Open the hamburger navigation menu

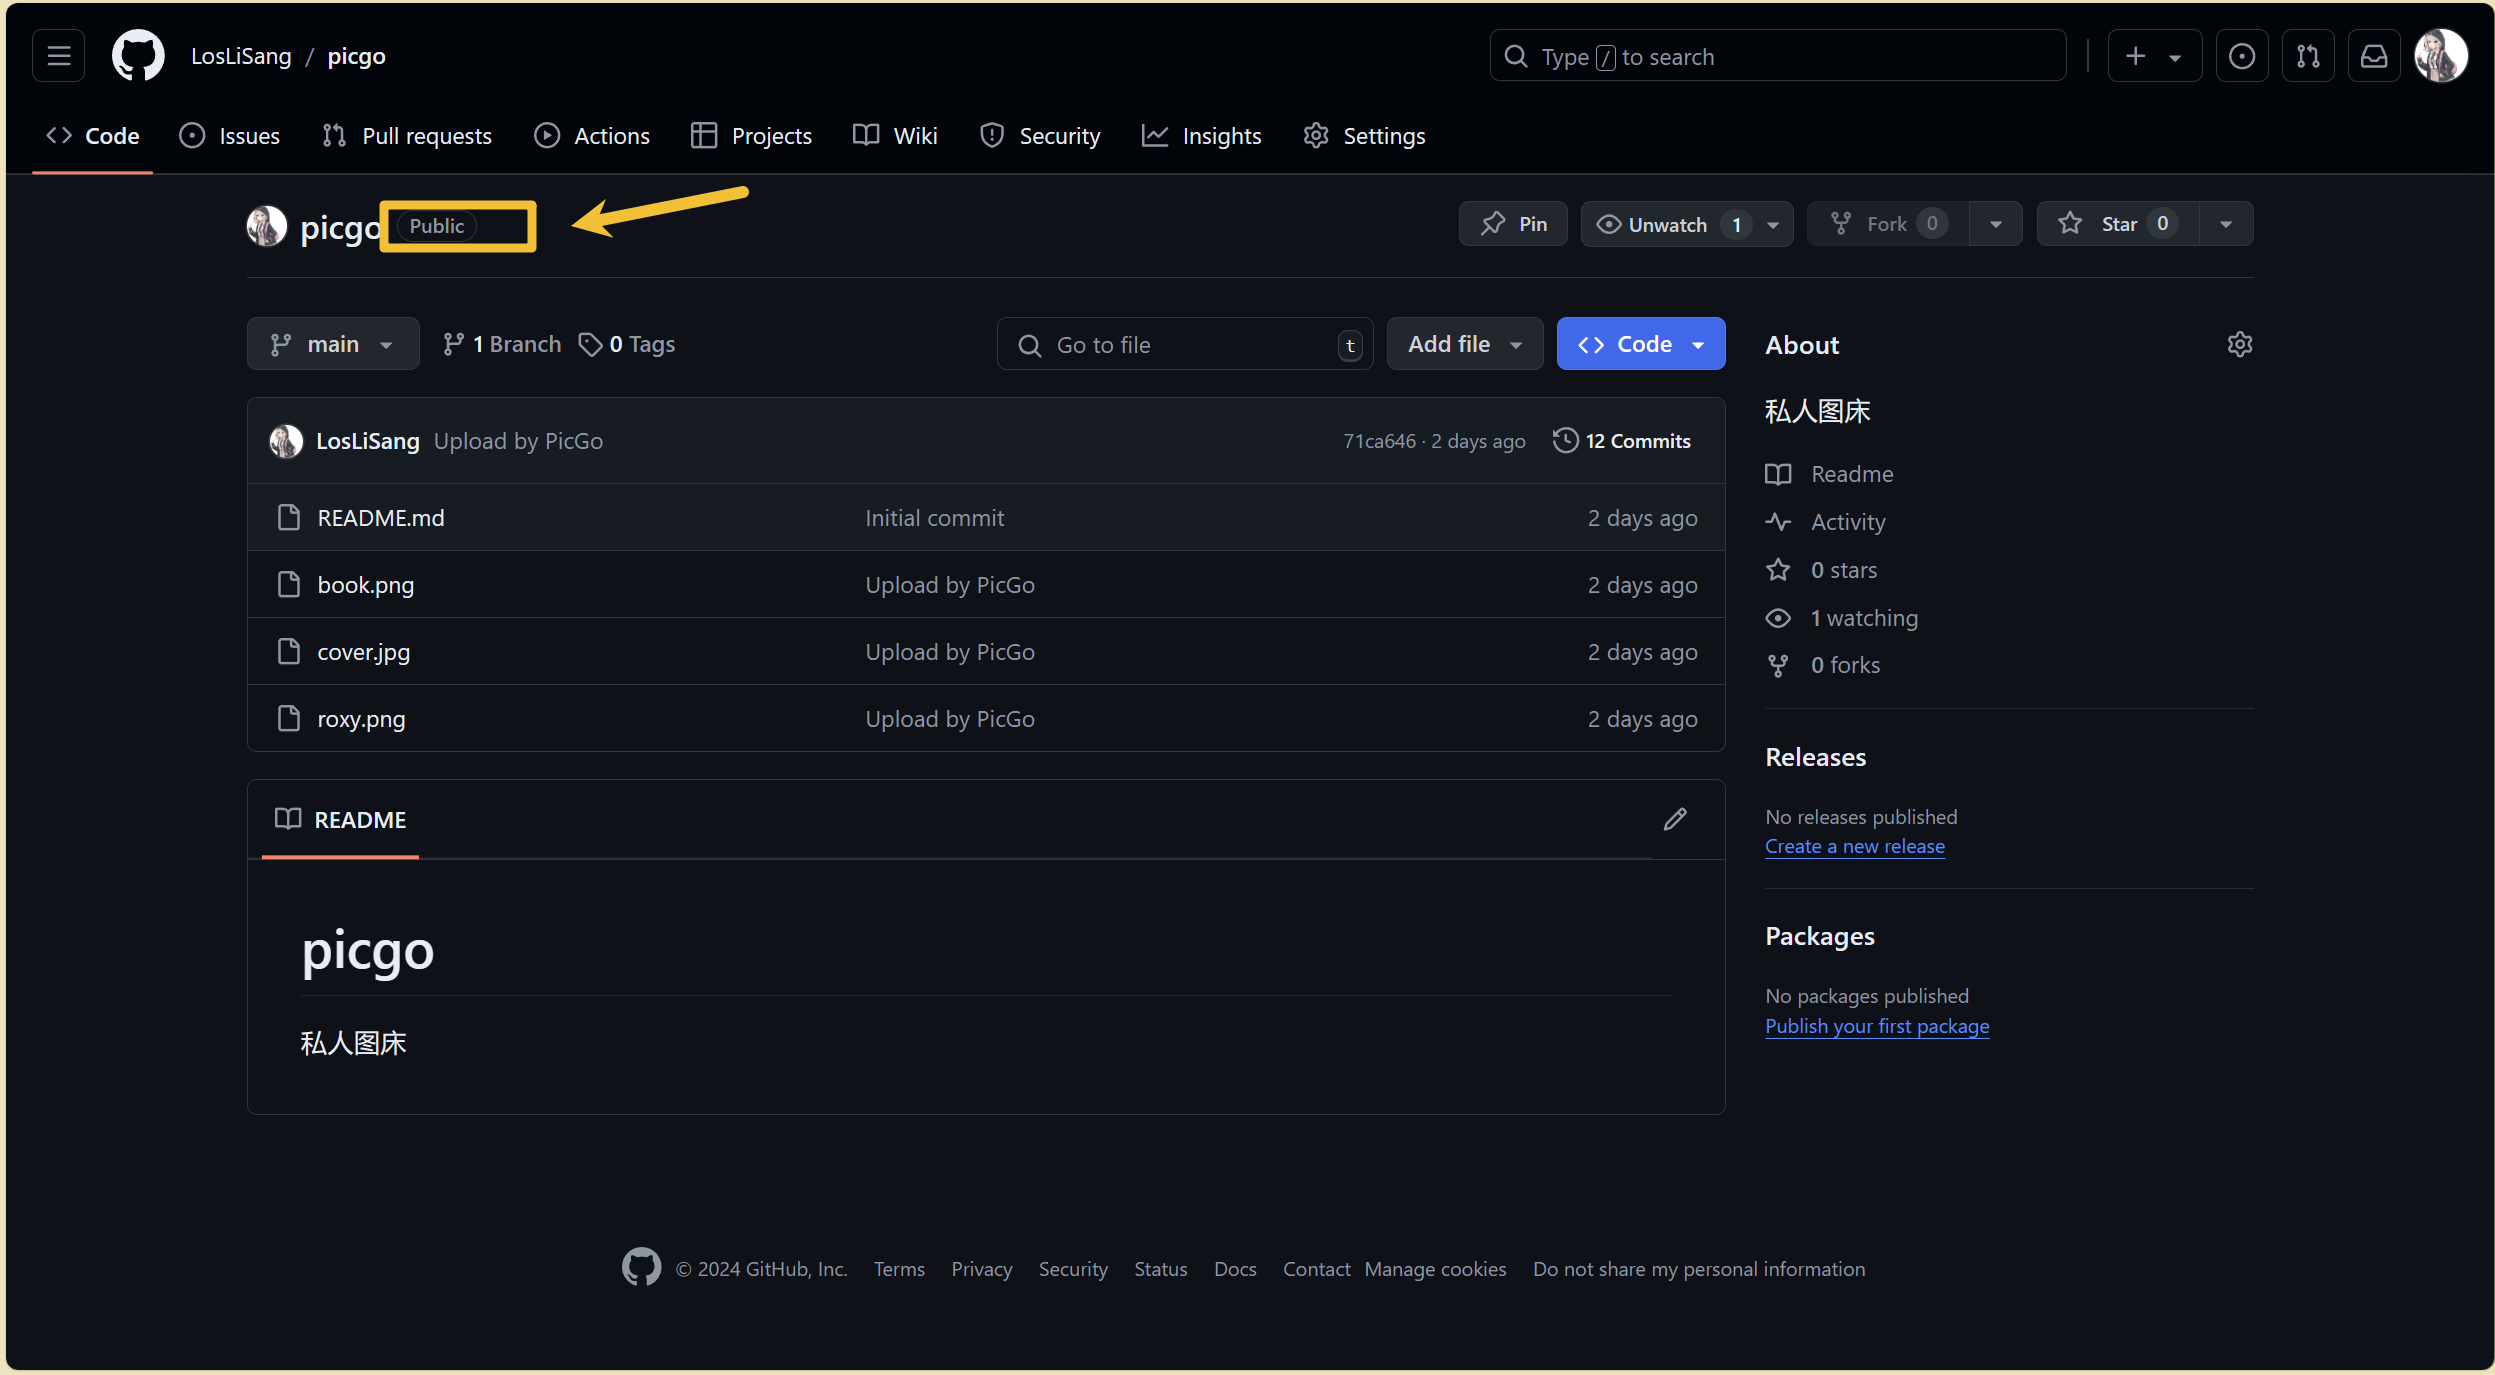(58, 56)
